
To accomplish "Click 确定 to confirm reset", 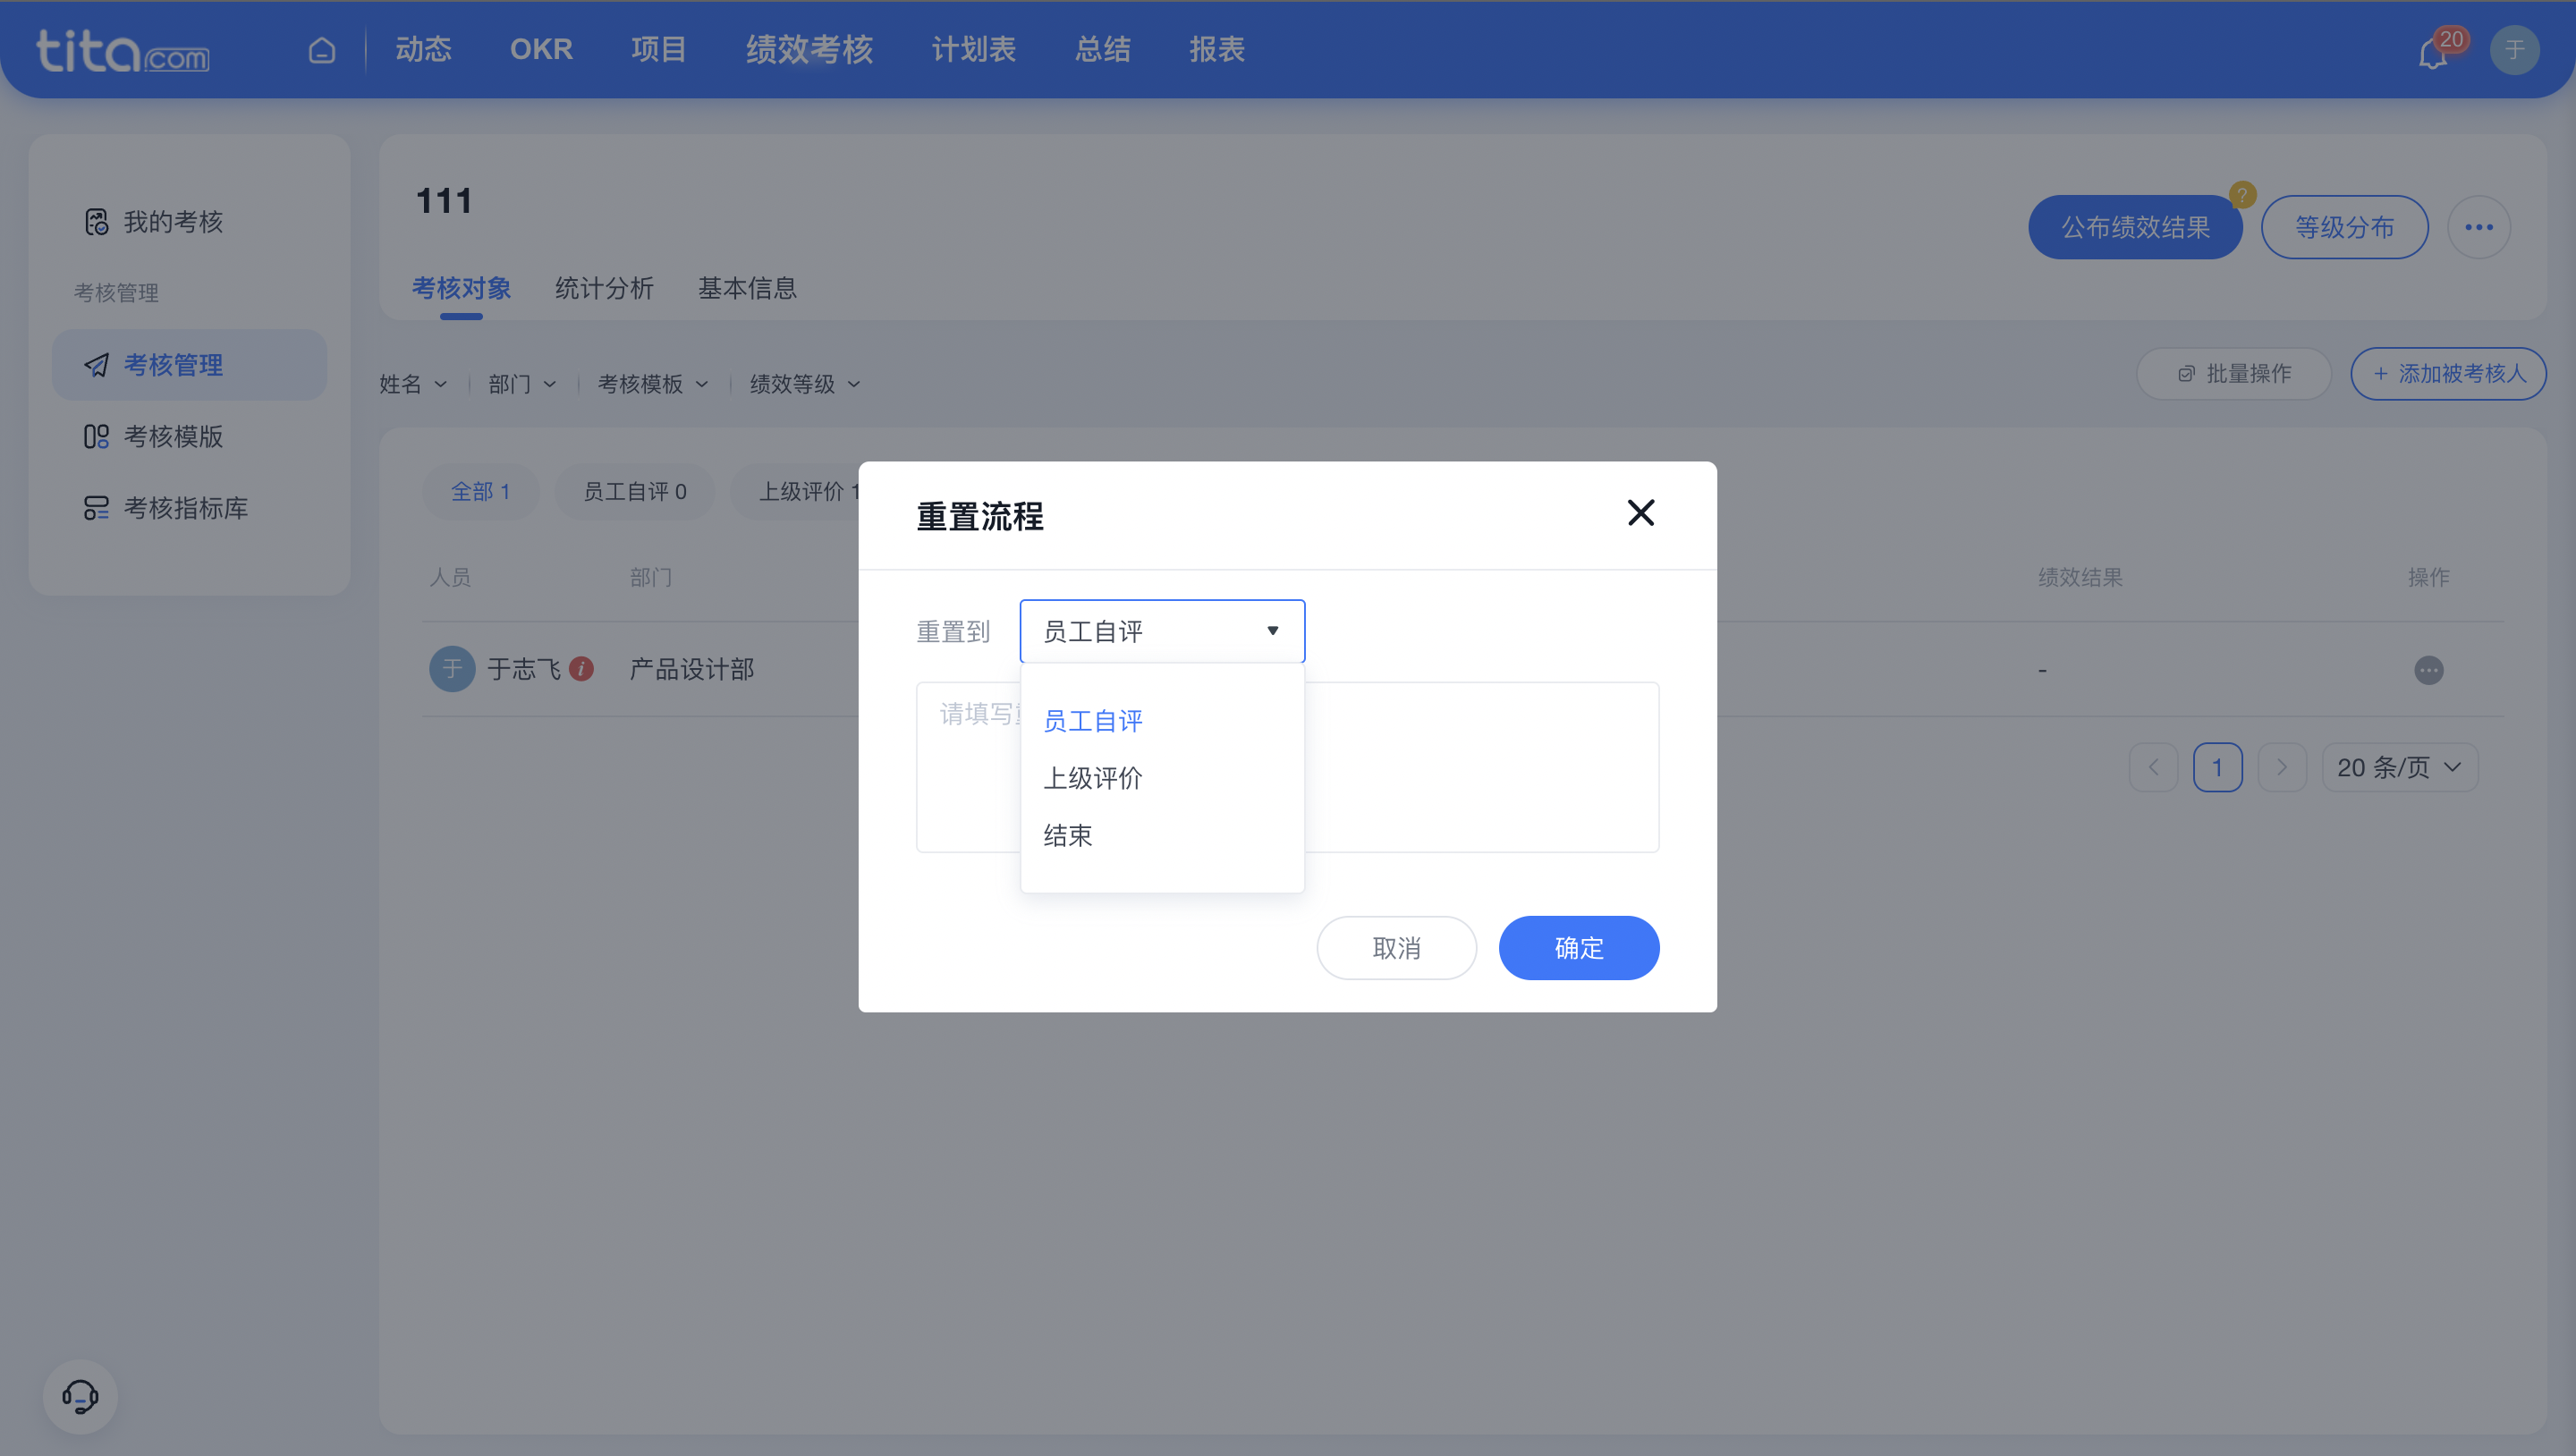I will tap(1578, 947).
